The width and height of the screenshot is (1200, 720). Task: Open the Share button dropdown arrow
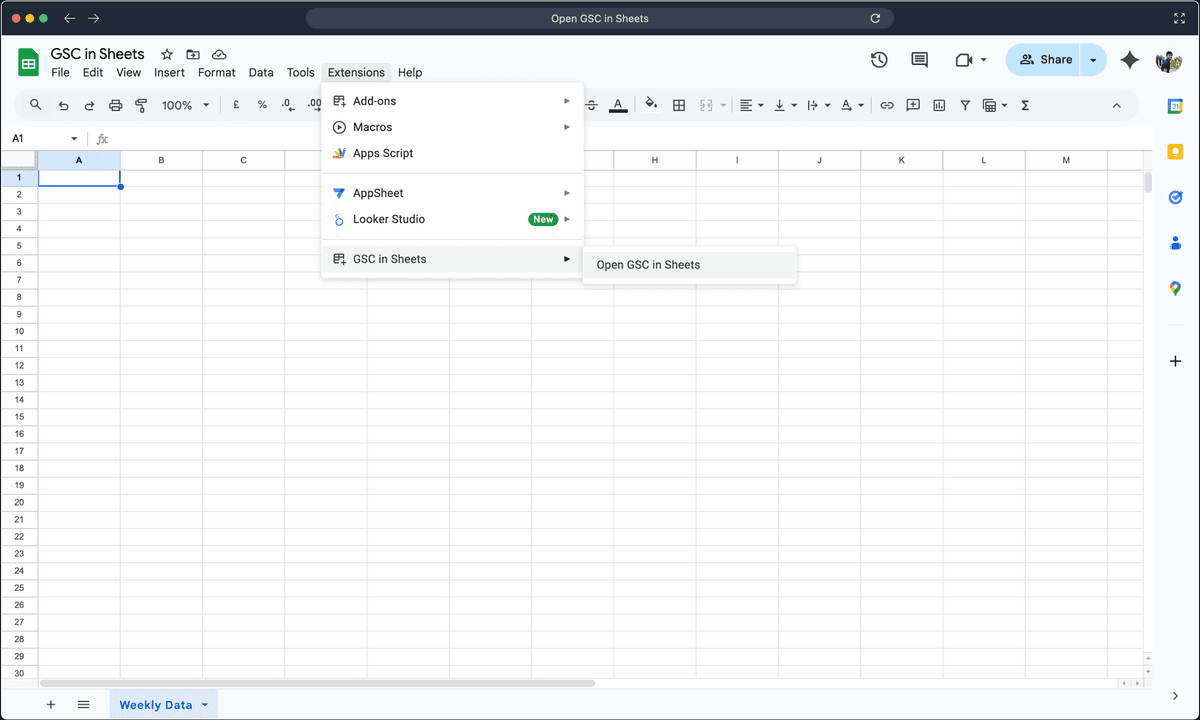coord(1093,60)
